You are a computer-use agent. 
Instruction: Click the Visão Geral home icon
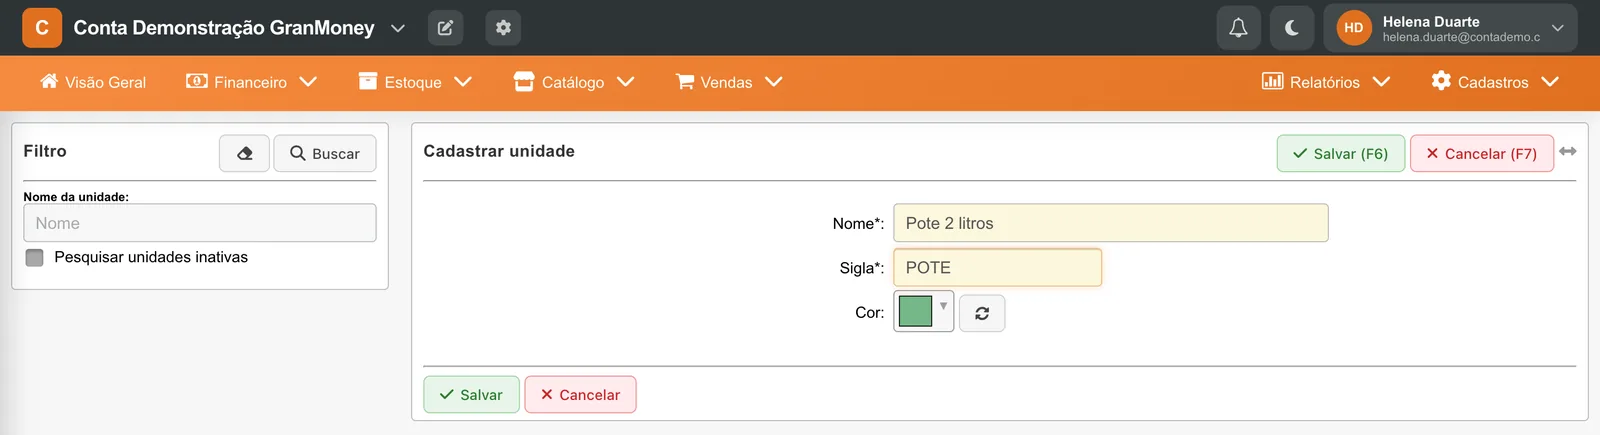point(49,81)
